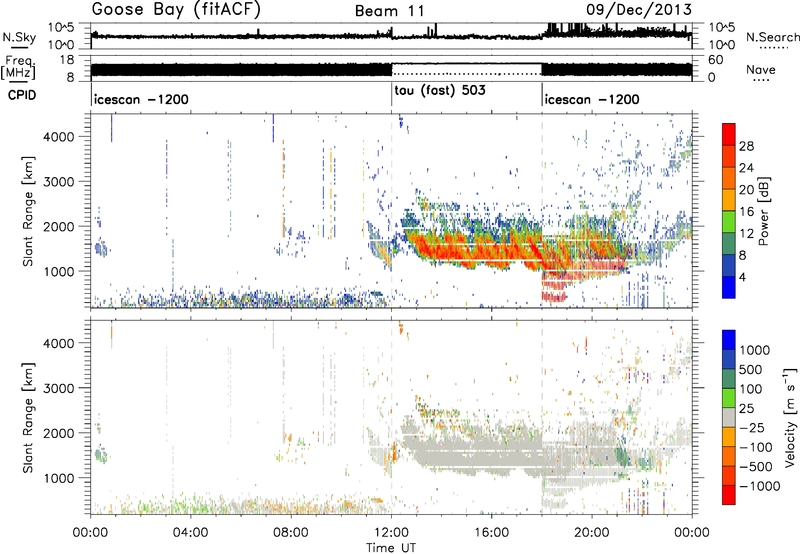The image size is (800, 554).
Task: Click the 'Velocity [m s-1]' colorbar title
Action: [x=790, y=416]
